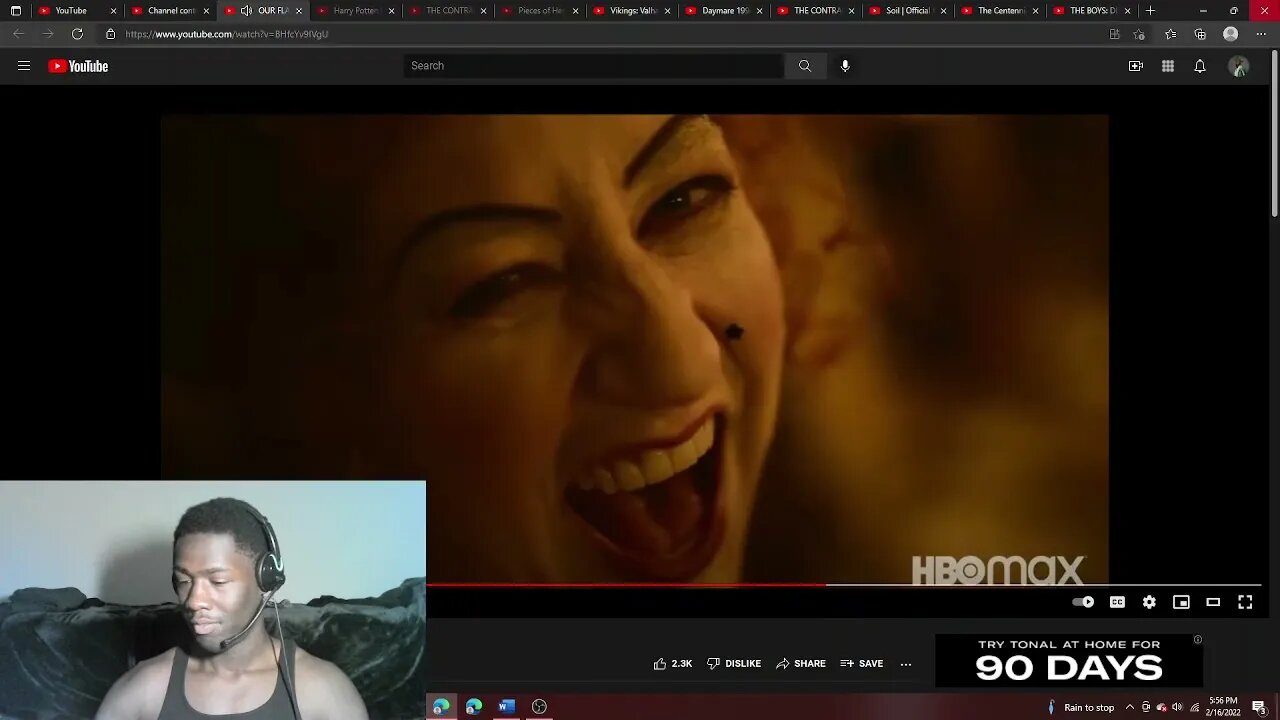Click the Tonal 90 DAYS ad banner

click(x=1069, y=660)
